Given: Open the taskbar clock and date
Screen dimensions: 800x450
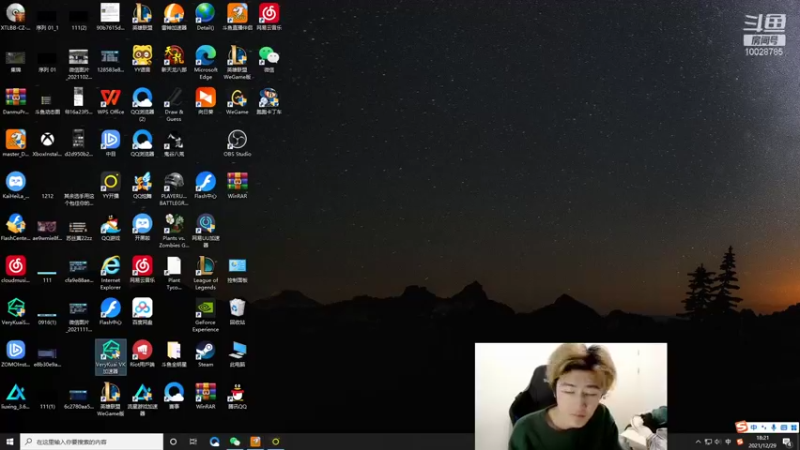Looking at the screenshot, I should click(762, 442).
